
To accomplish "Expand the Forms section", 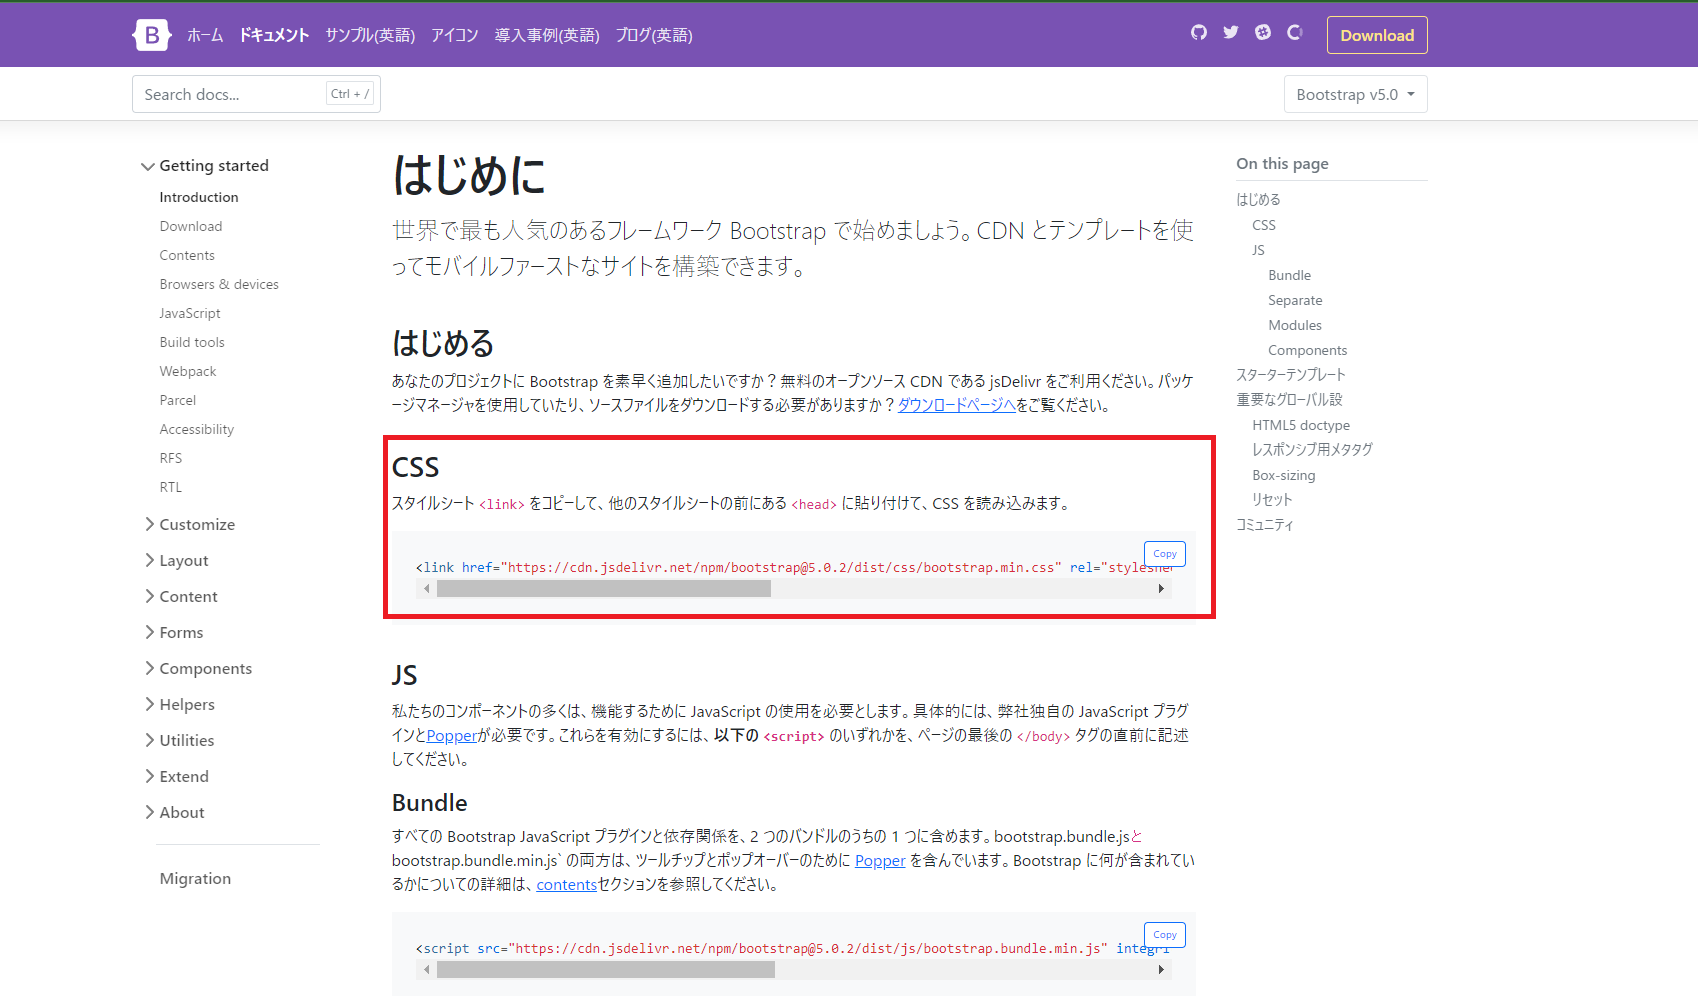I will coord(173,632).
